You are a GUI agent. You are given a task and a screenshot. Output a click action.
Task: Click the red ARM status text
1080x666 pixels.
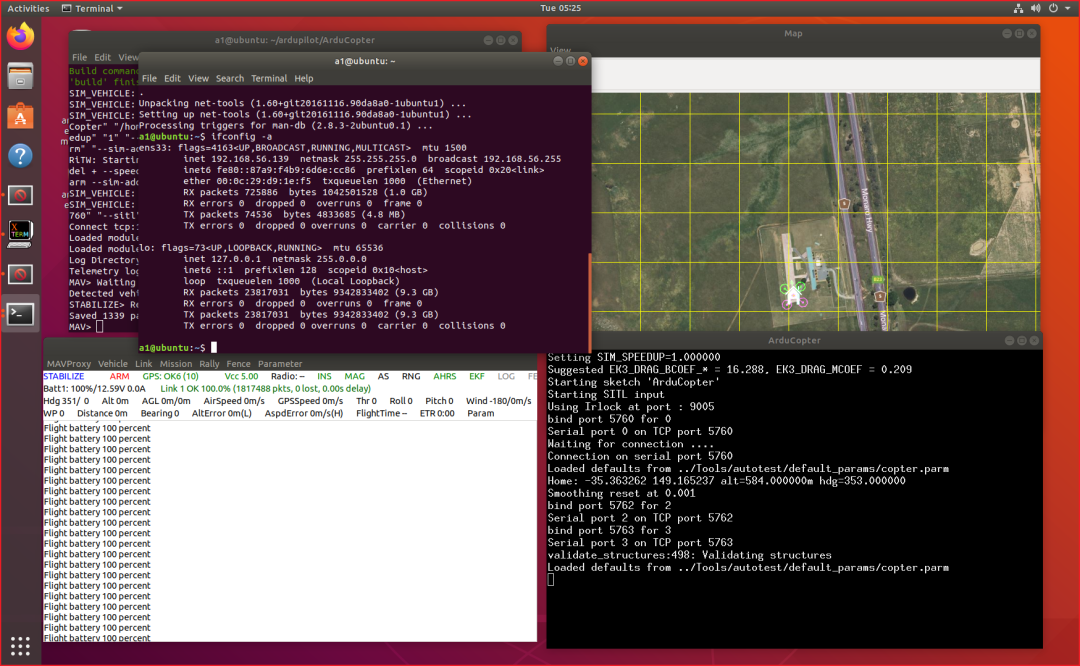pos(119,376)
